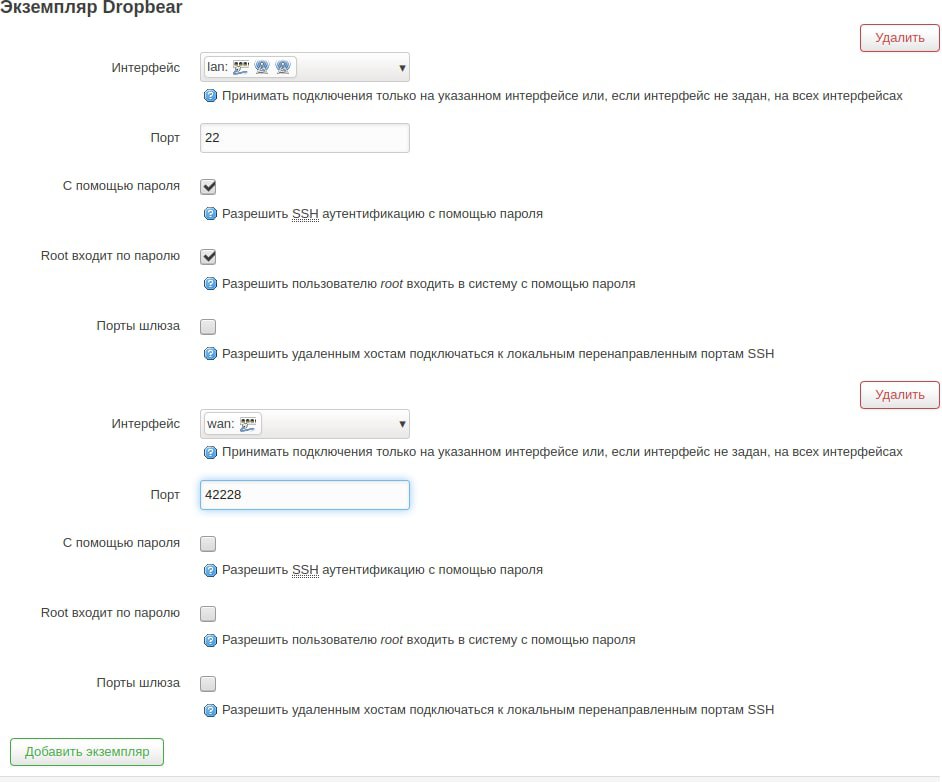Click the help icon beside first gateway ports hint
942x782 pixels.
[x=210, y=354]
